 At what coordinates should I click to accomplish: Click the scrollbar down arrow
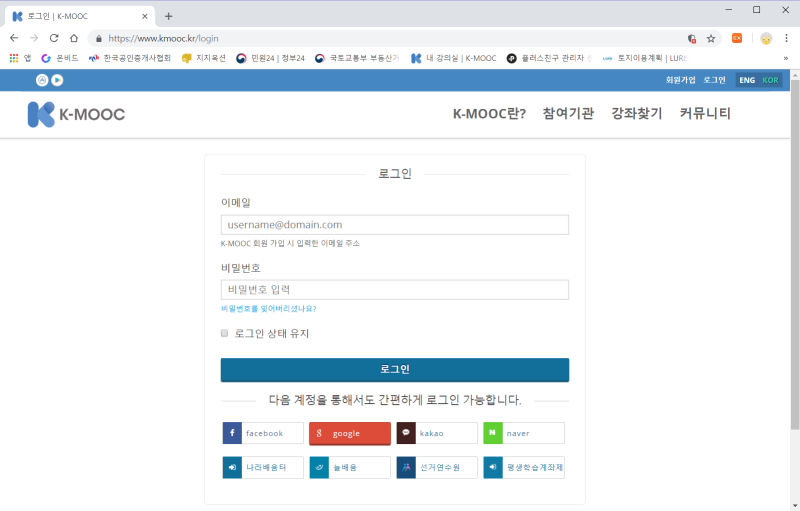(x=795, y=506)
